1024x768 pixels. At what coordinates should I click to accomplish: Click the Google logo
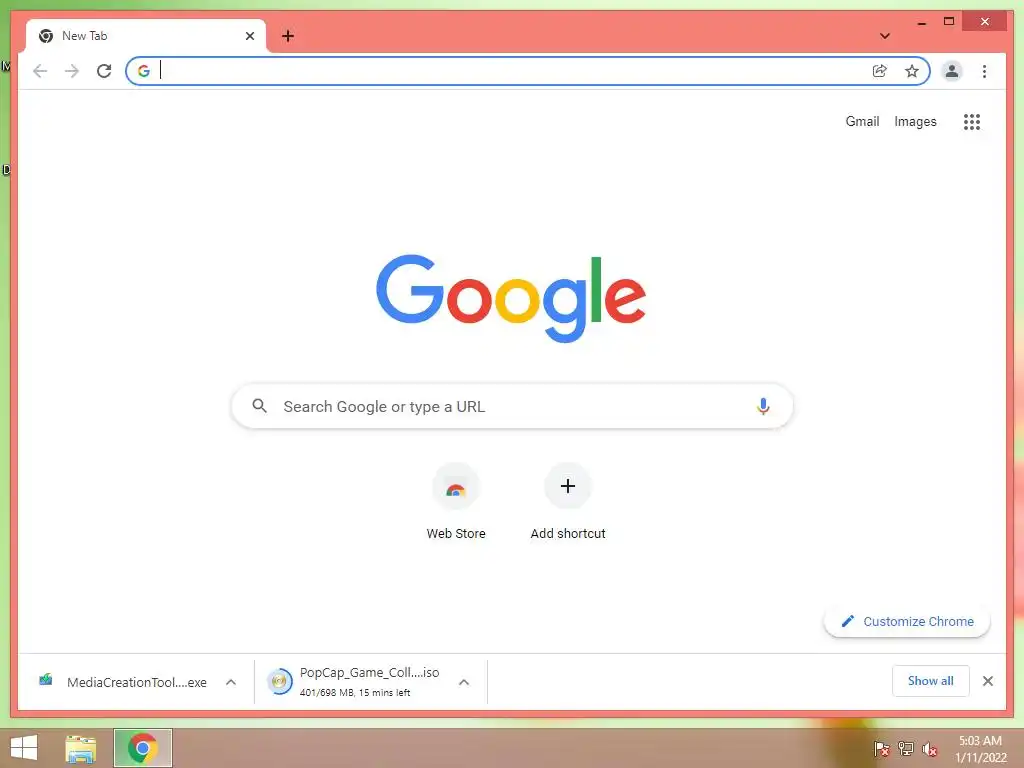(x=511, y=298)
